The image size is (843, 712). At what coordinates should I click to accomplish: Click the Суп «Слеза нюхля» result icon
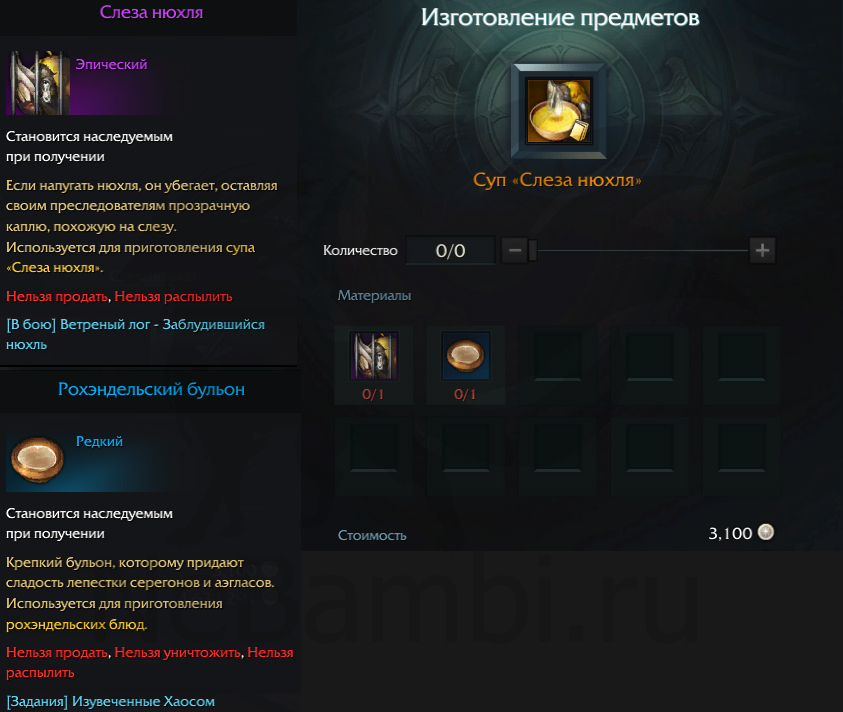[x=559, y=111]
